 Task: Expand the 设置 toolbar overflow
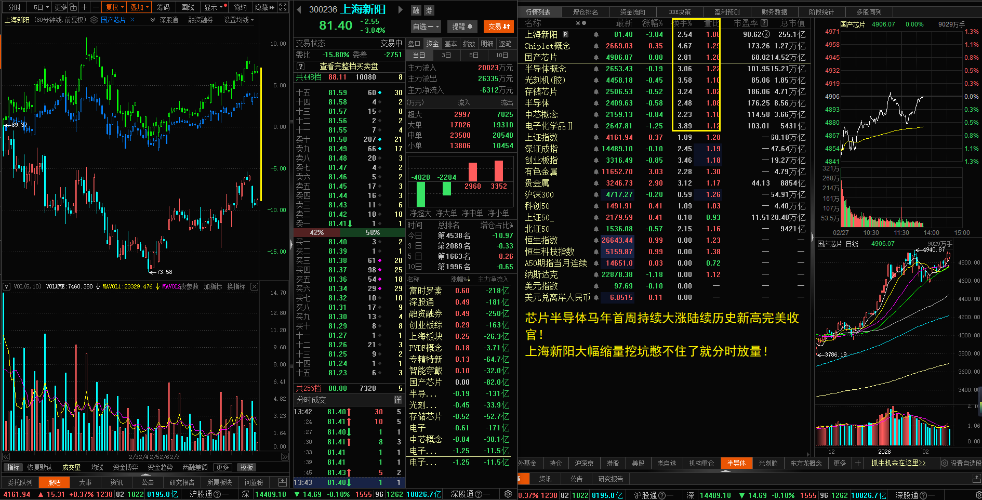(x=265, y=8)
